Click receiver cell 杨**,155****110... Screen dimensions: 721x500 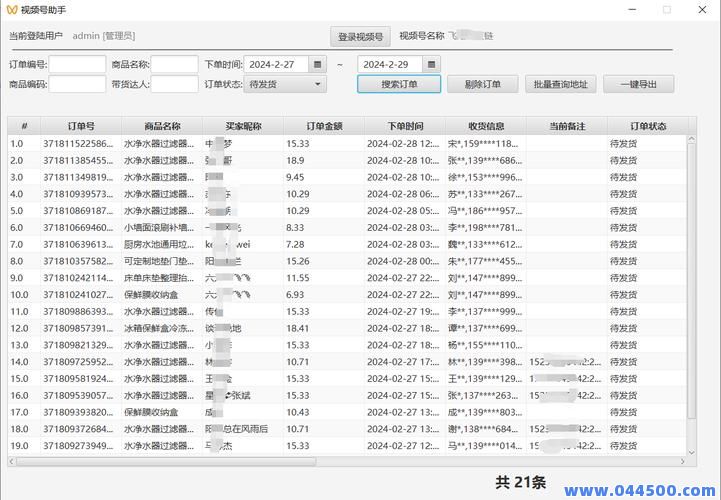click(x=485, y=345)
